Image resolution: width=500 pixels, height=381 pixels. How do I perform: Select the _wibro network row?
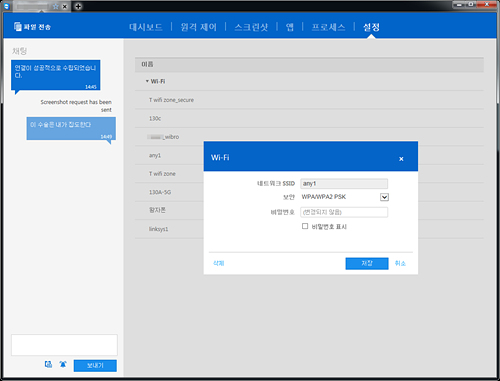coord(309,137)
